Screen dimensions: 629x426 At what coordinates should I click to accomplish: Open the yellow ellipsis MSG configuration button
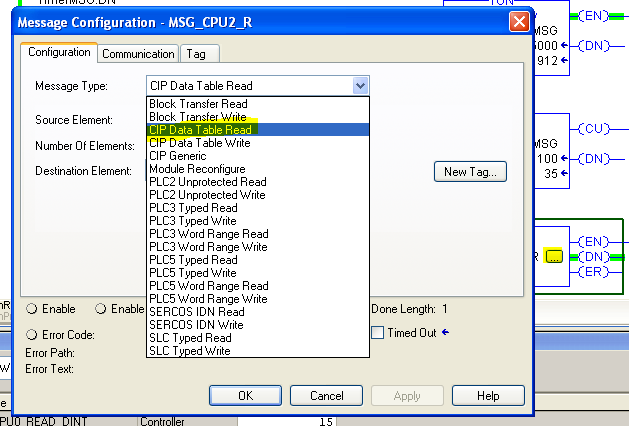(554, 256)
